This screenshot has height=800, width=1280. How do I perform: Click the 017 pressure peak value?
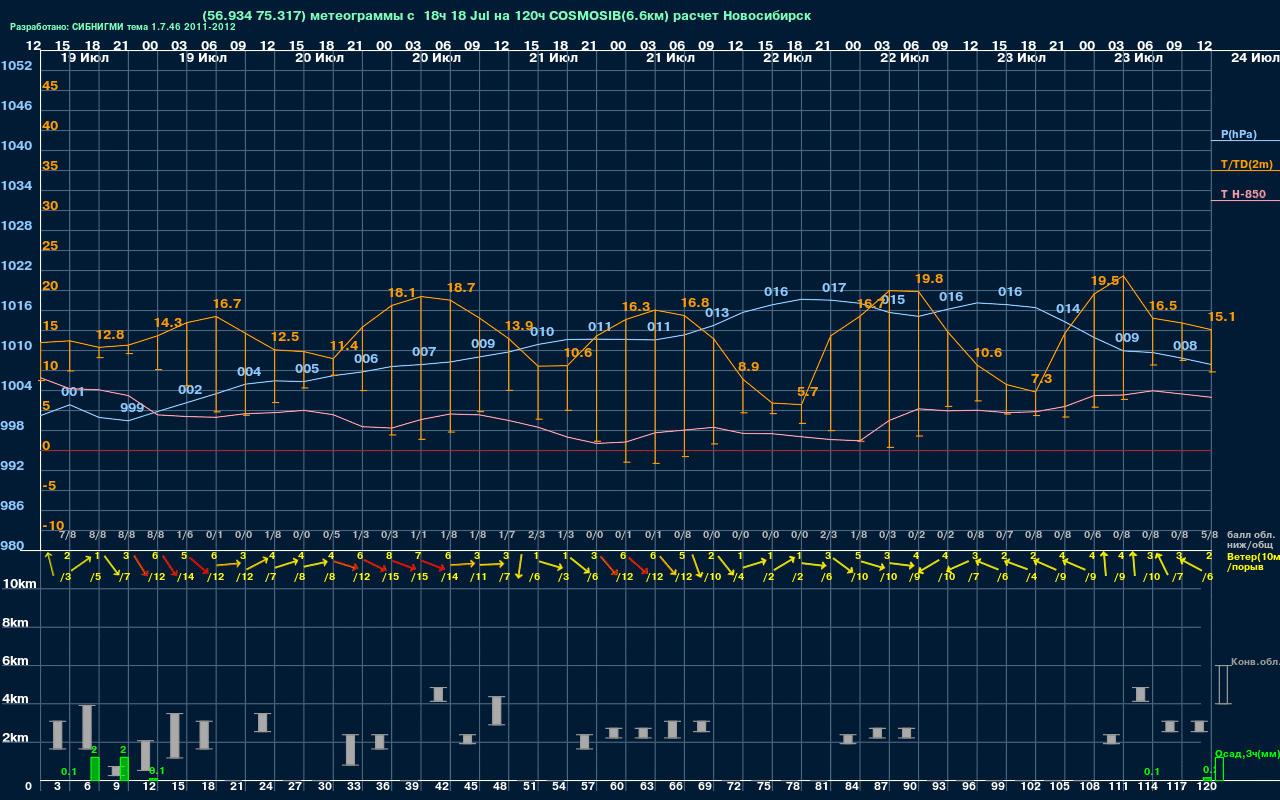pos(834,288)
